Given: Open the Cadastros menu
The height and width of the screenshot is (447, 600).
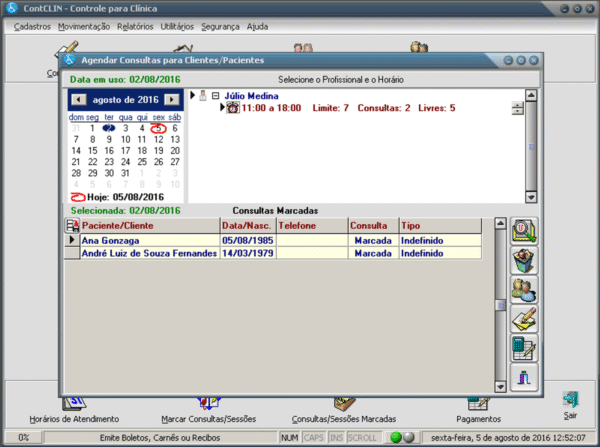Looking at the screenshot, I should click(33, 26).
